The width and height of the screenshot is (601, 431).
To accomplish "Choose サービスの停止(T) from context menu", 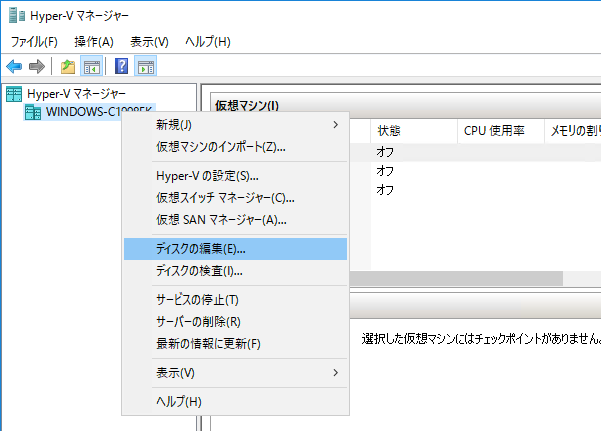I will (x=235, y=299).
